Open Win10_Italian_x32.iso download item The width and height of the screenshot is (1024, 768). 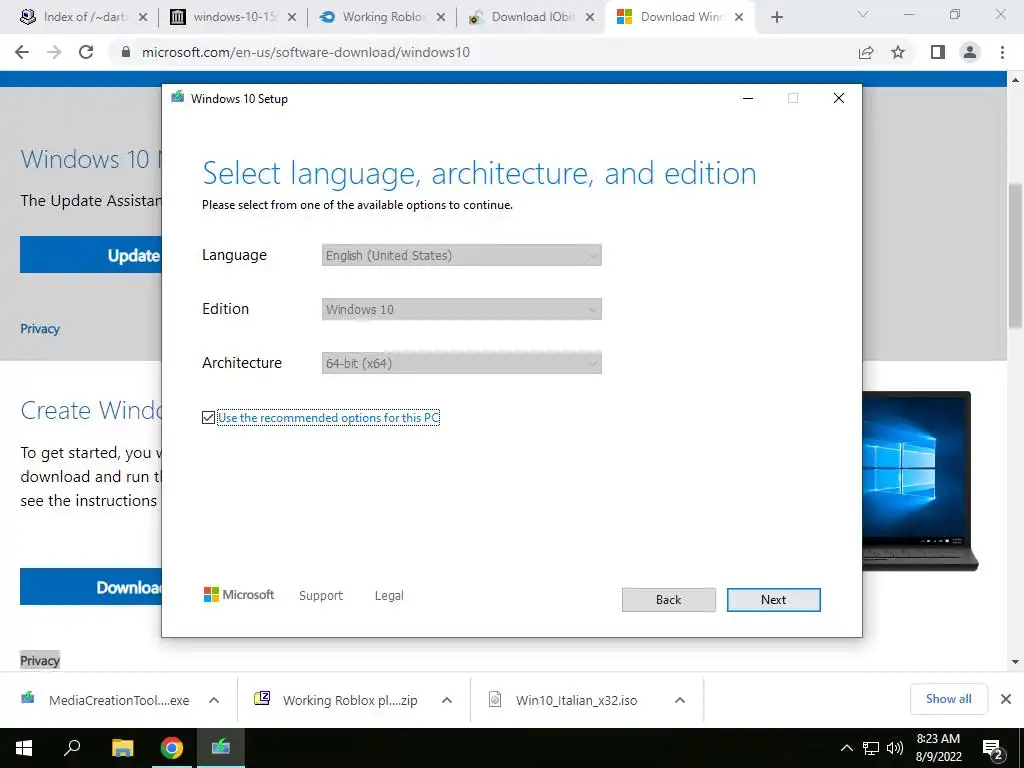pyautogui.click(x=563, y=700)
